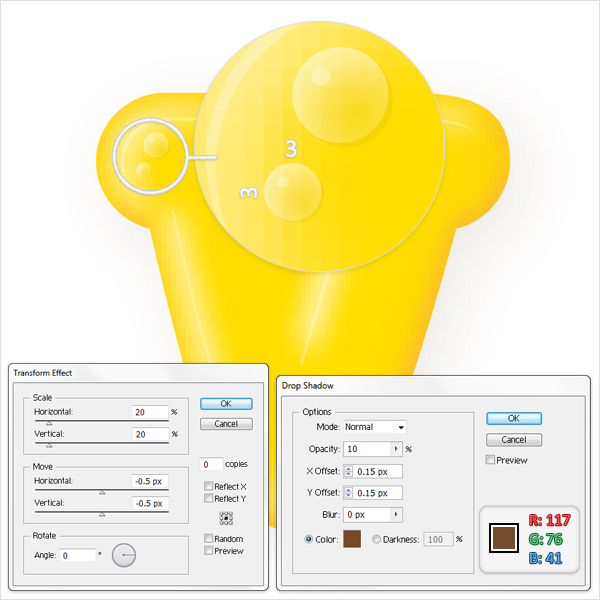Click the X Offset stepper arrows
Screen dimensions: 600x600
coord(348,471)
